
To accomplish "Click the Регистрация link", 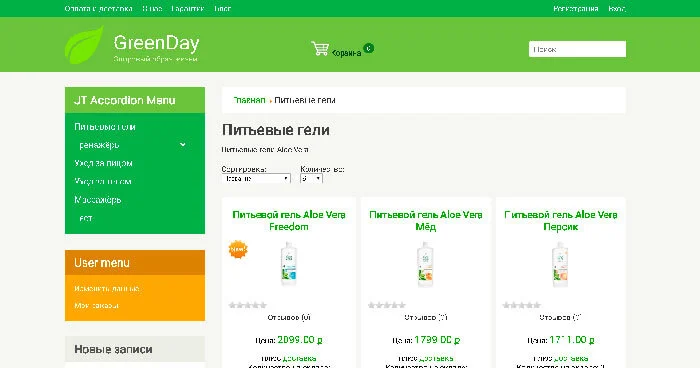I will point(575,8).
